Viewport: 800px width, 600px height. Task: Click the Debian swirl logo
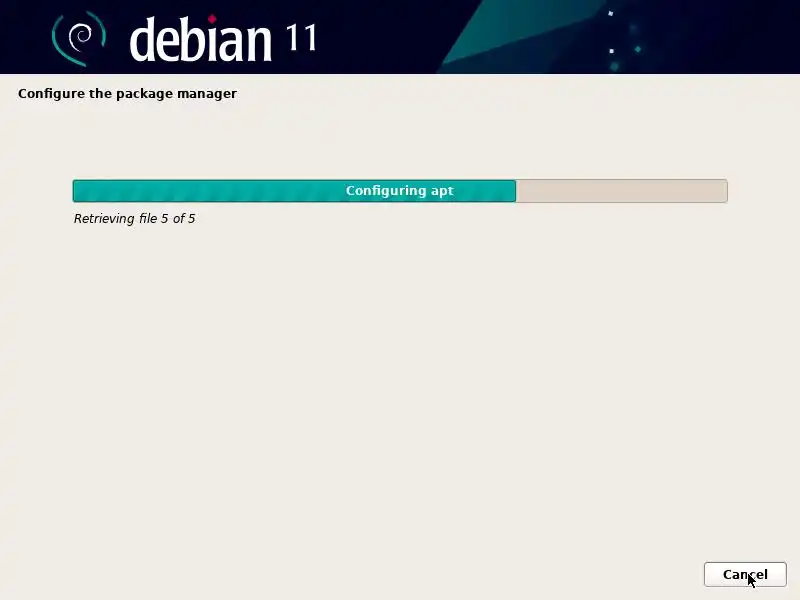point(79,39)
